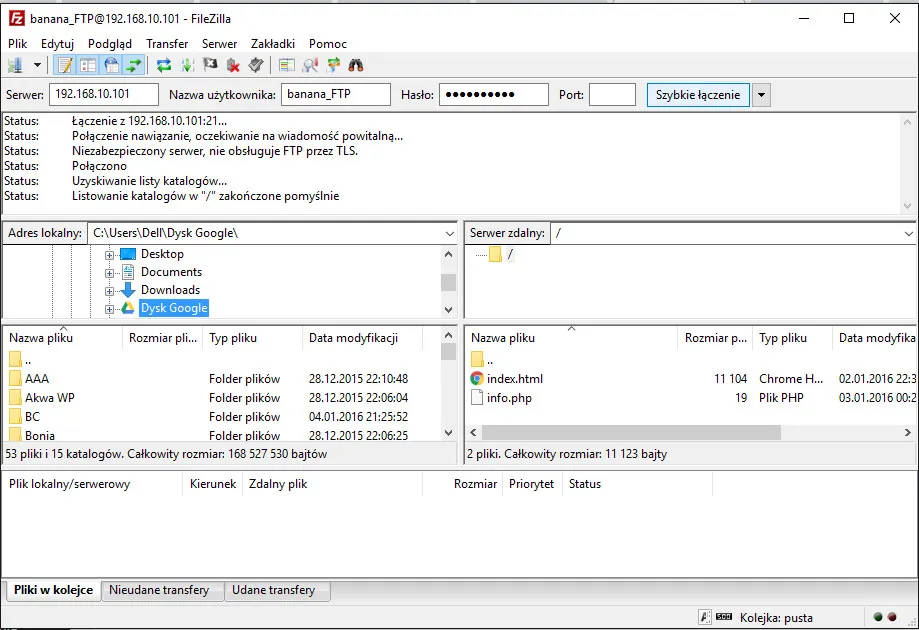919x630 pixels.
Task: Click the BC folder icon
Action: (15, 417)
